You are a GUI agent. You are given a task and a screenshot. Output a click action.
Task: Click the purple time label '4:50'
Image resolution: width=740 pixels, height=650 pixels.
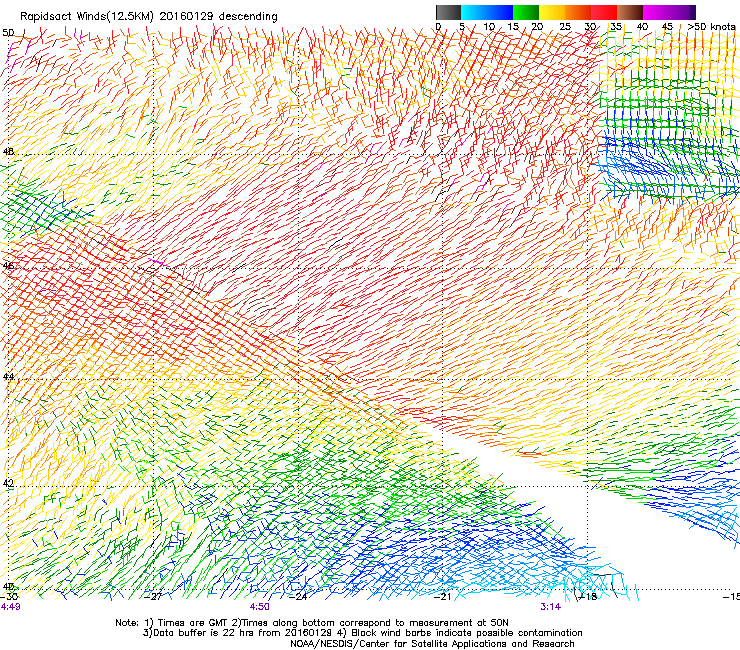(260, 607)
